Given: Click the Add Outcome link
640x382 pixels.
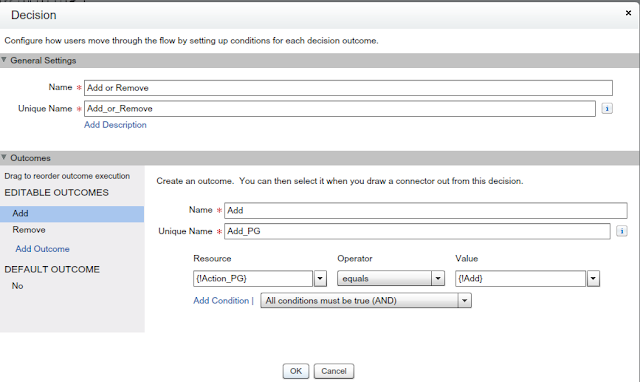Looking at the screenshot, I should pyautogui.click(x=42, y=249).
